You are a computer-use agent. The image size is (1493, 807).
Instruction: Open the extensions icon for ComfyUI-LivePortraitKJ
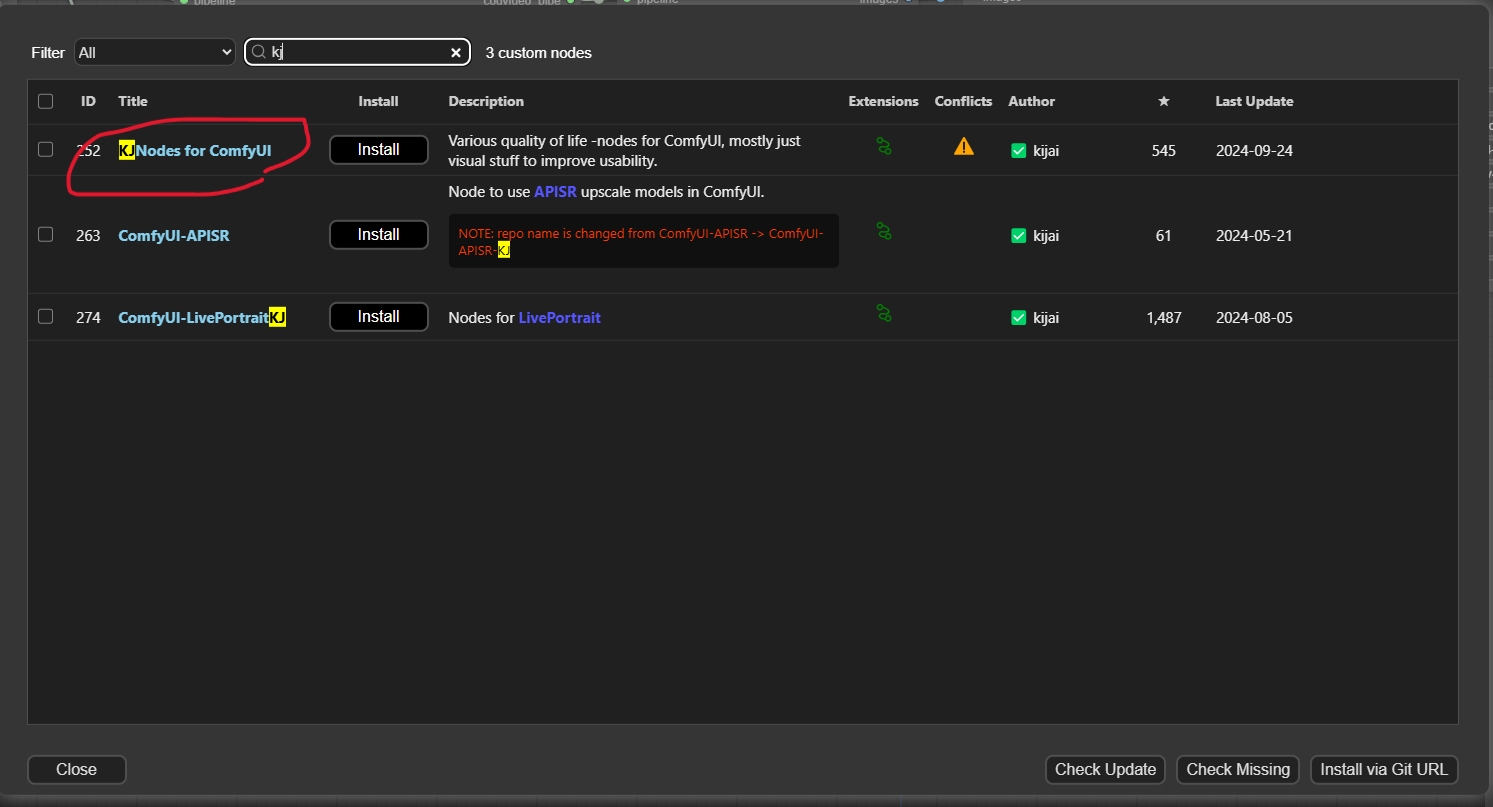(884, 314)
